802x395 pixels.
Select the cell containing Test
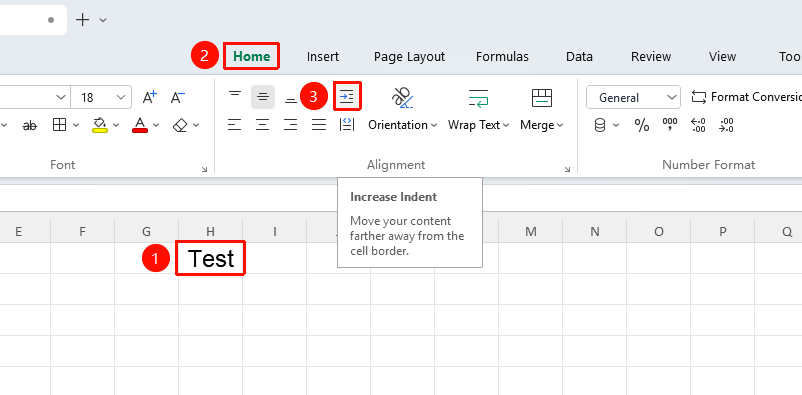[x=211, y=258]
